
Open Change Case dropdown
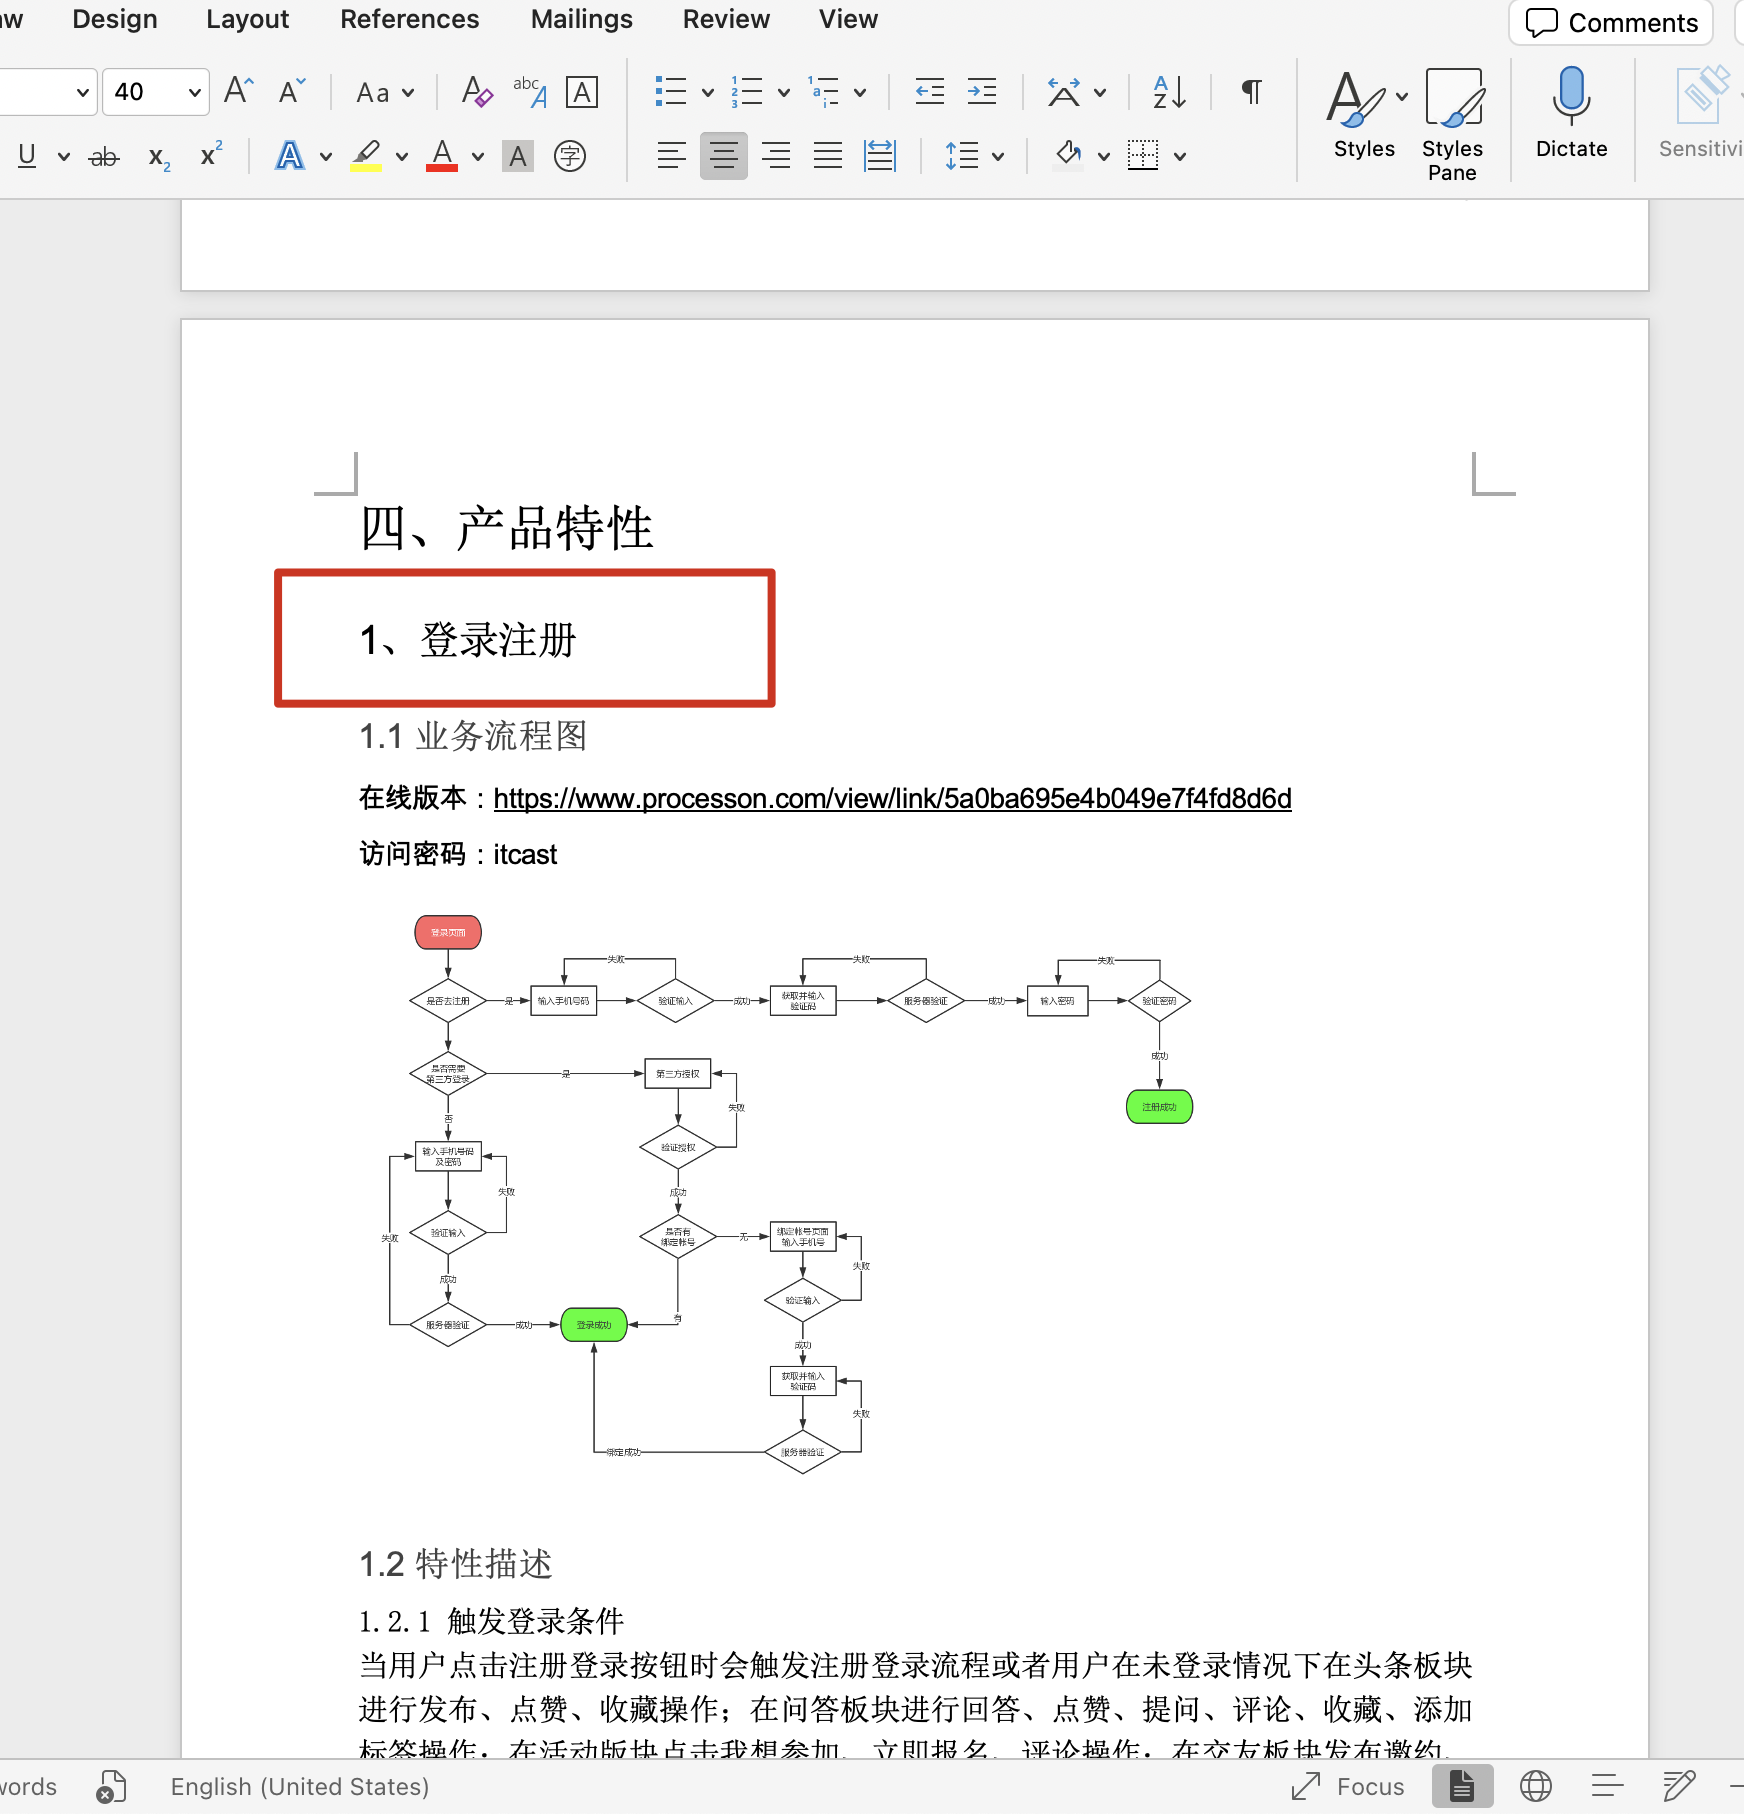point(385,93)
